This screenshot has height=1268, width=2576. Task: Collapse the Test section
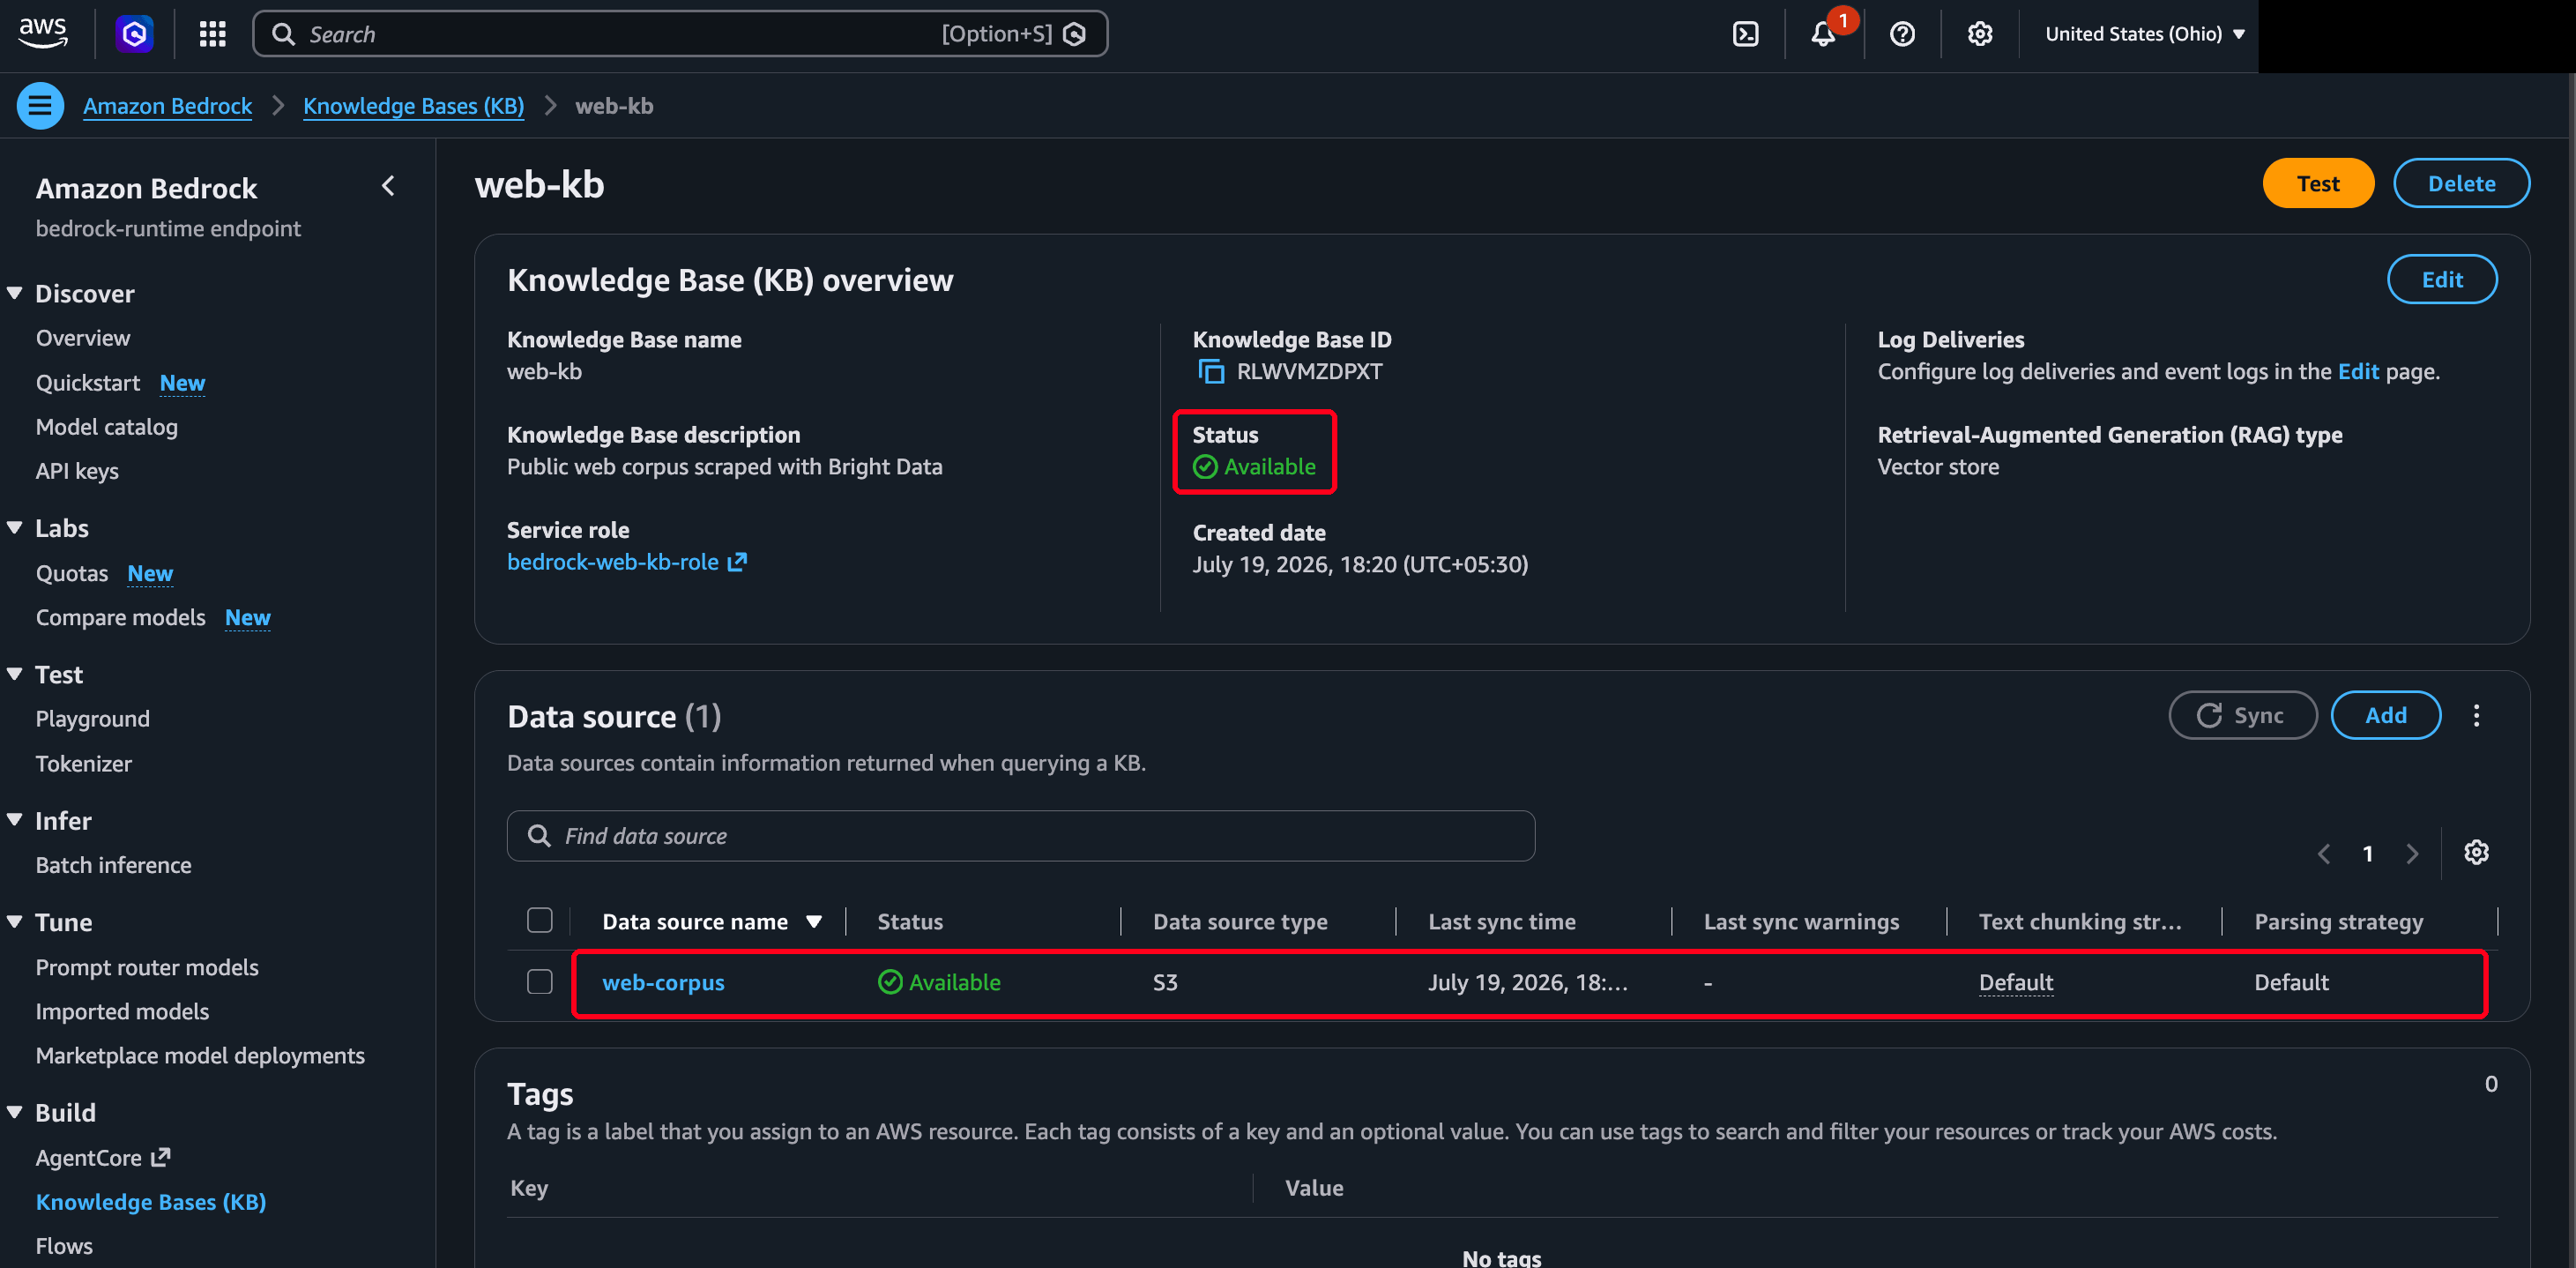point(14,674)
